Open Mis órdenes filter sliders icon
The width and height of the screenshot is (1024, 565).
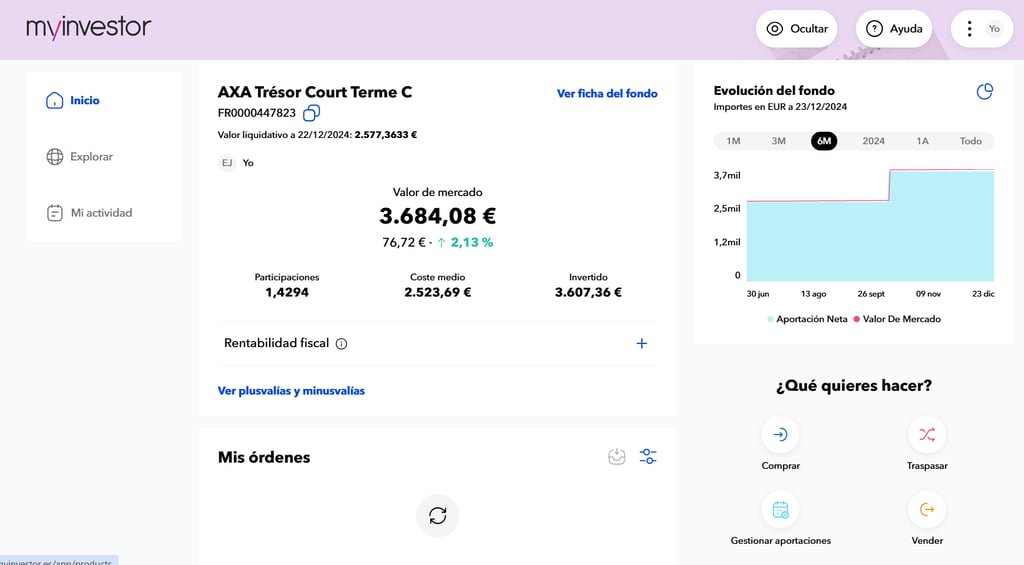pyautogui.click(x=648, y=457)
